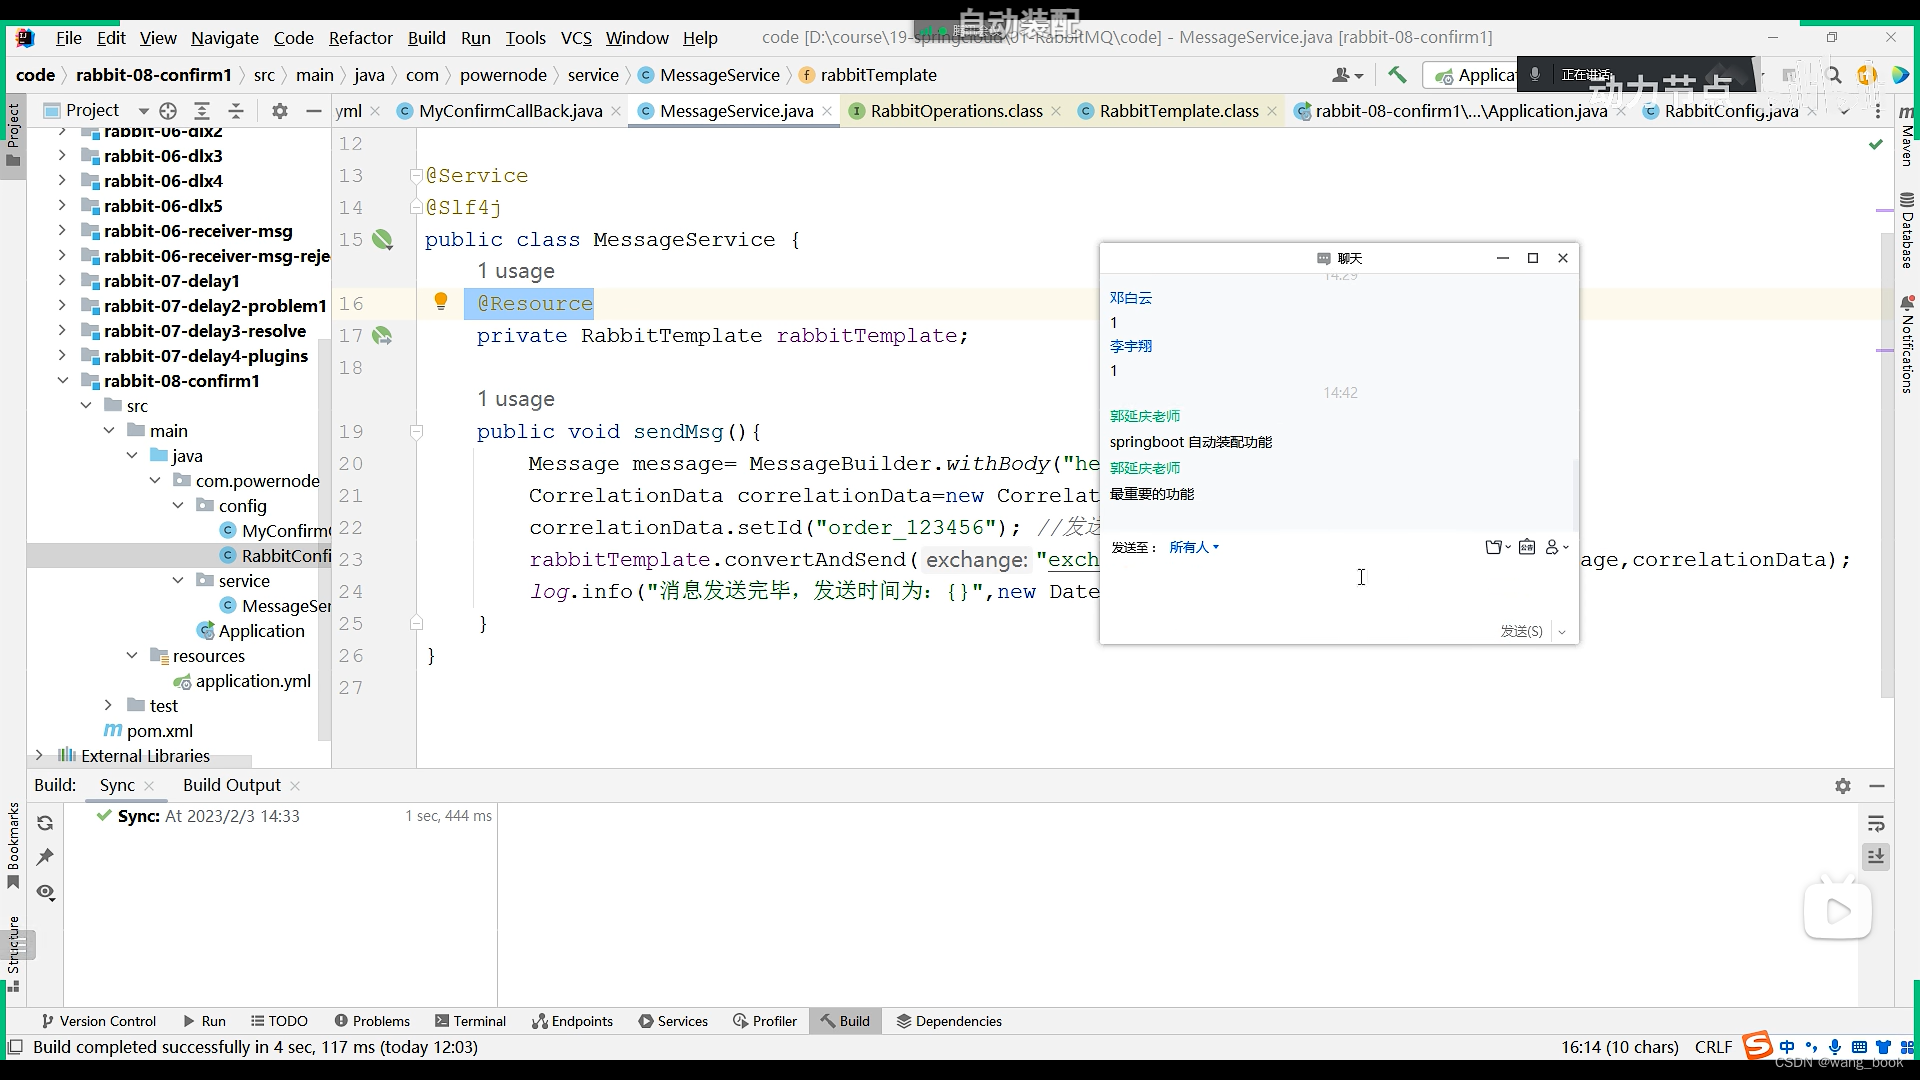
Task: Click the send button in chat window
Action: tap(1521, 631)
